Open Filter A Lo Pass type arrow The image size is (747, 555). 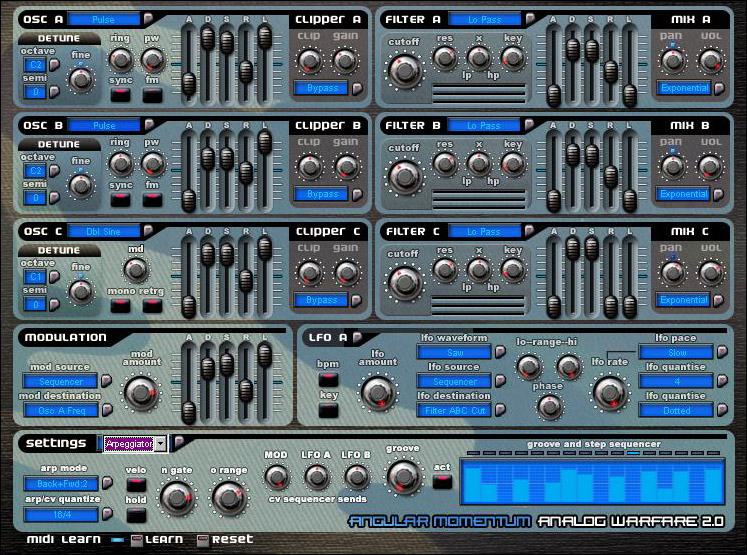coord(530,19)
